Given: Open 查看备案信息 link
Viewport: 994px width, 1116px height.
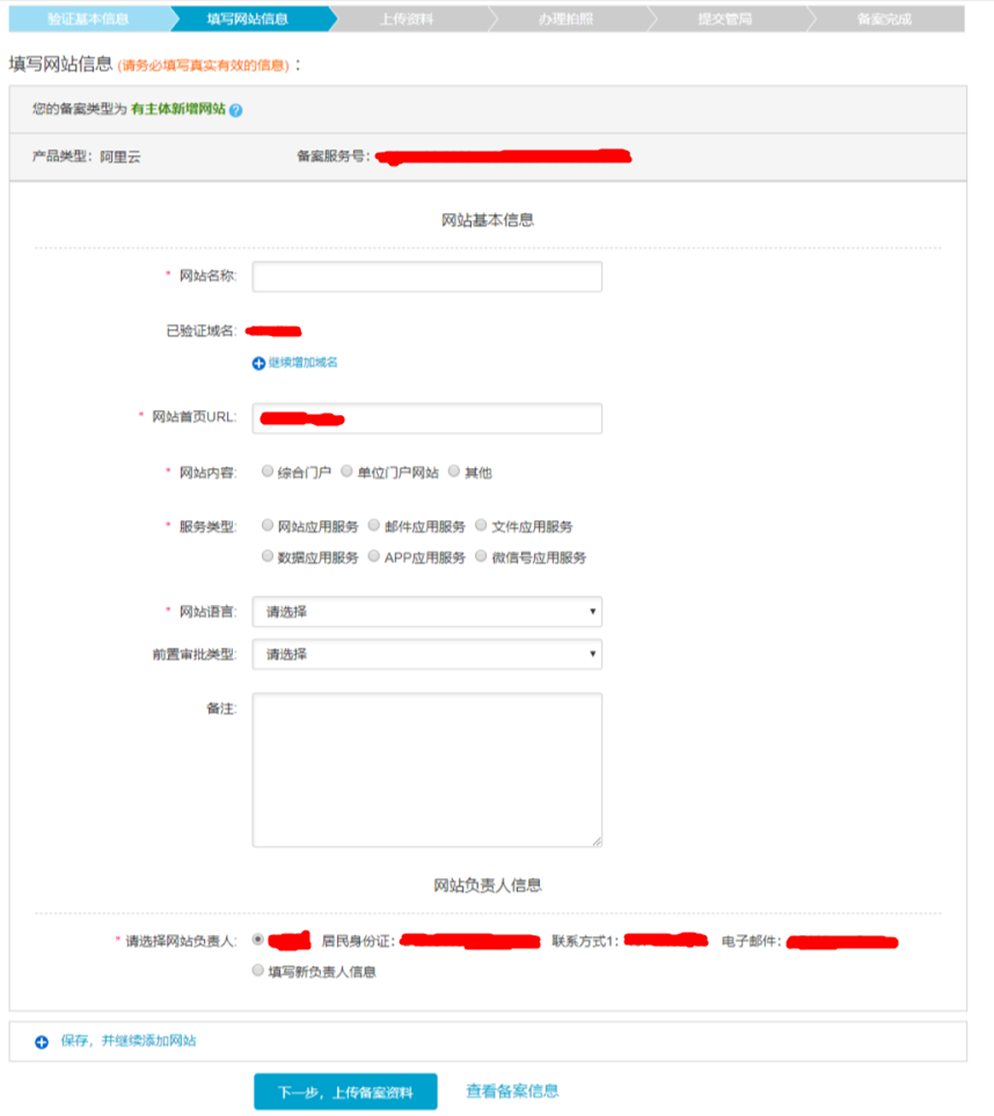Looking at the screenshot, I should (512, 1091).
